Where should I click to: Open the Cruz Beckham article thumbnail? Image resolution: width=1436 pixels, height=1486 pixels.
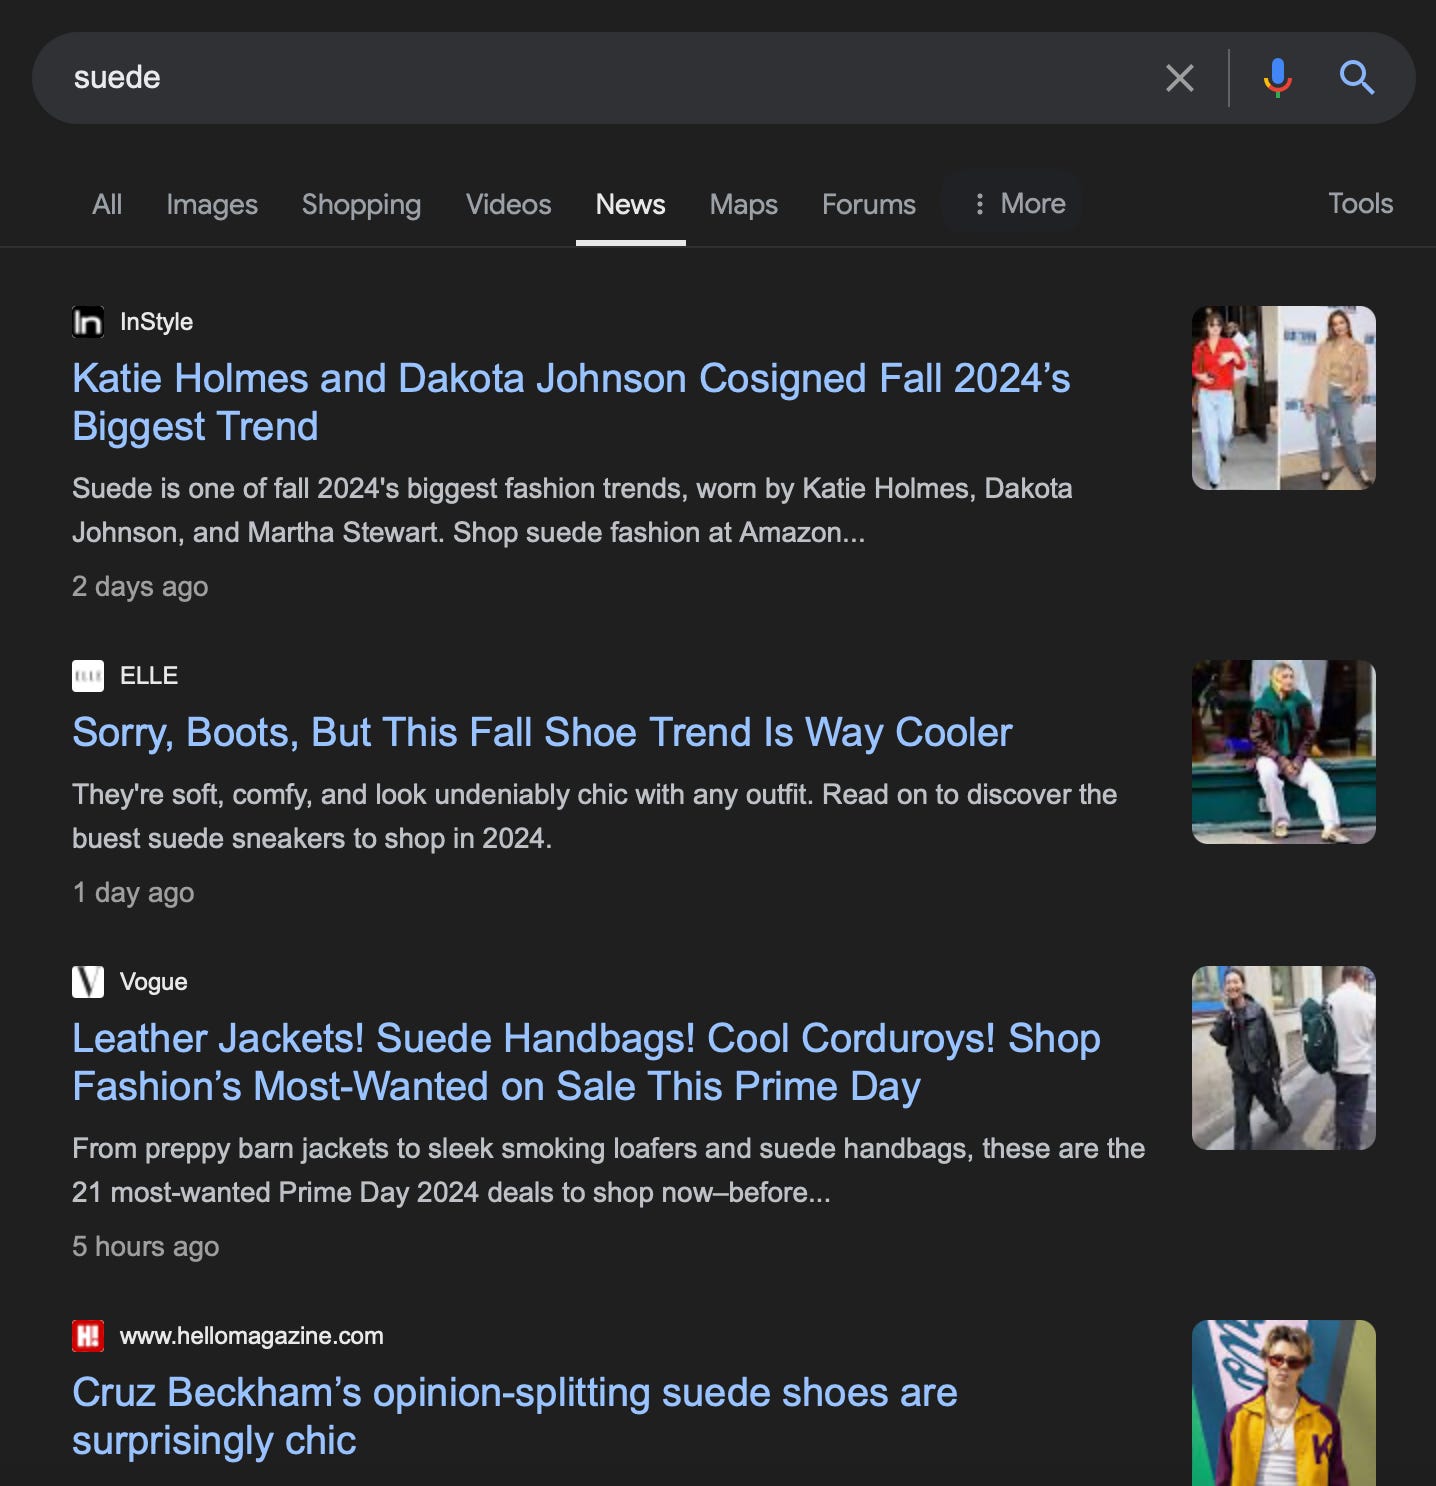click(1284, 1403)
